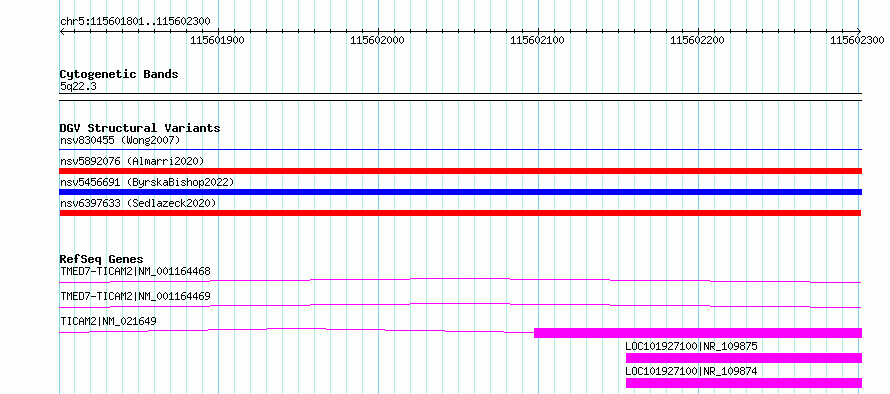The height and width of the screenshot is (394, 890).
Task: Click ruler position 115602000
Action: pyautogui.click(x=377, y=40)
